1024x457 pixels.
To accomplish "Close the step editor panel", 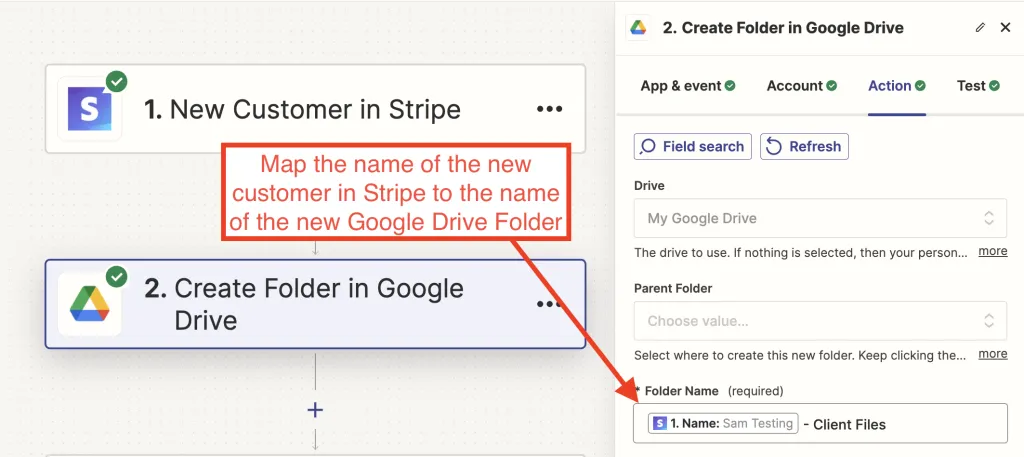I will tap(1006, 27).
